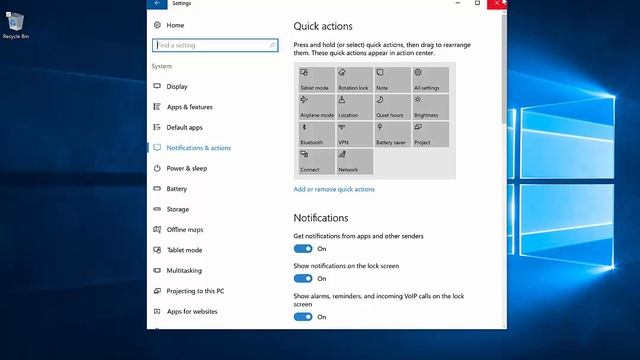The image size is (640, 360).
Task: Toggle Show notifications on the lock screen
Action: pyautogui.click(x=303, y=278)
